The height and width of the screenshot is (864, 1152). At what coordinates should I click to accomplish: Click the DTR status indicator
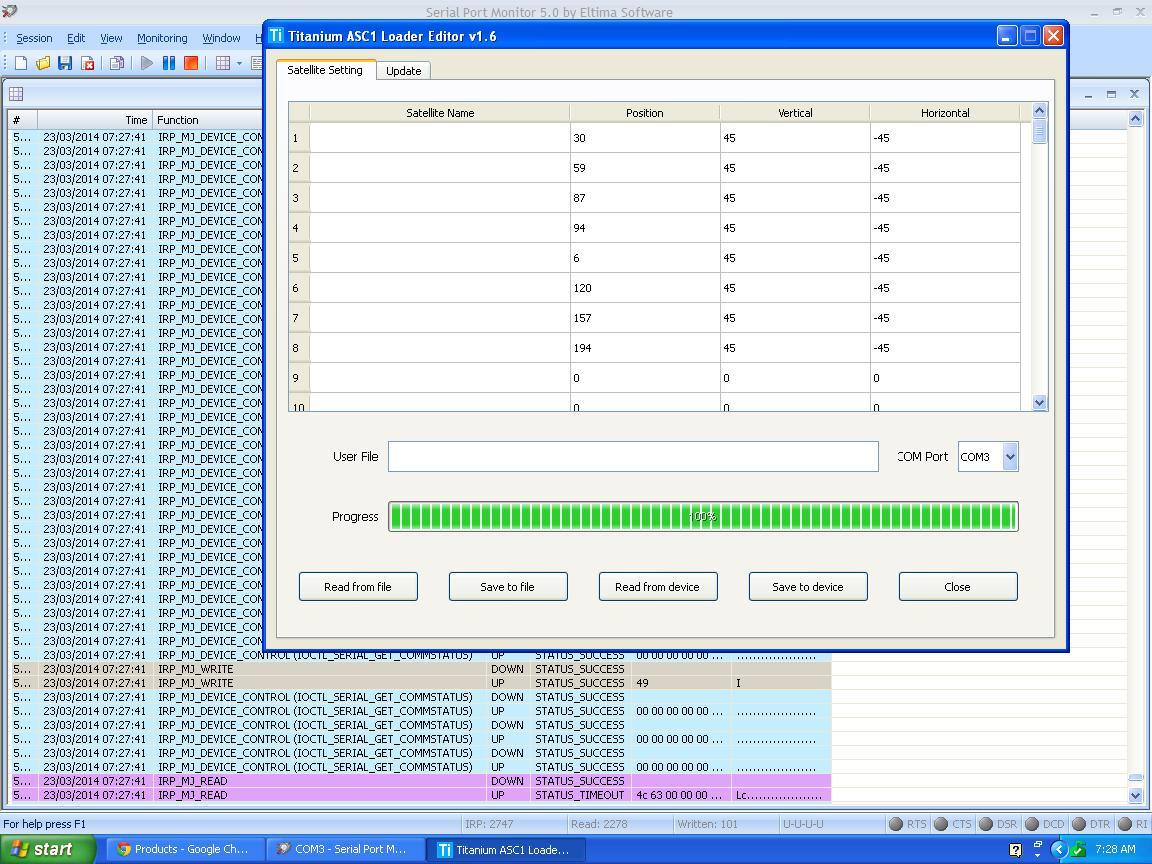click(x=1079, y=824)
